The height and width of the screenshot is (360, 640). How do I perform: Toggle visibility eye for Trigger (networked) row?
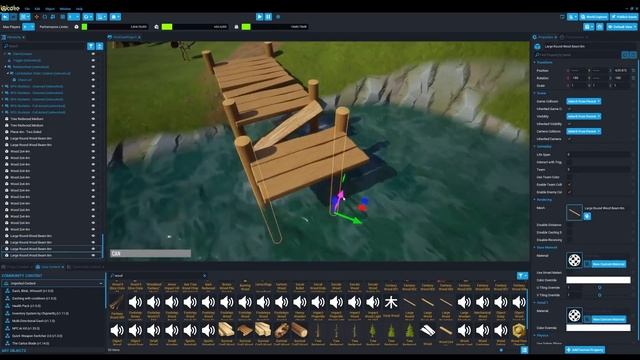93,60
